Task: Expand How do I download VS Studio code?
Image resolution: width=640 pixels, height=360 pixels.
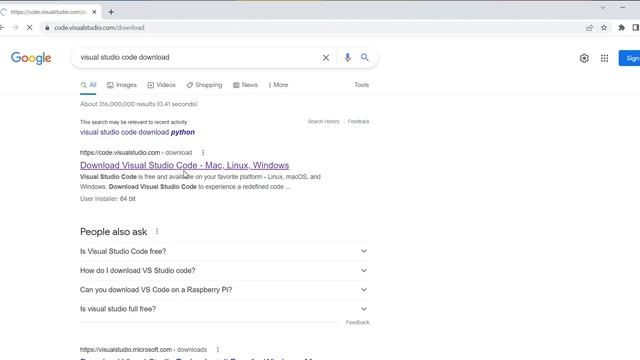Action: pyautogui.click(x=224, y=271)
